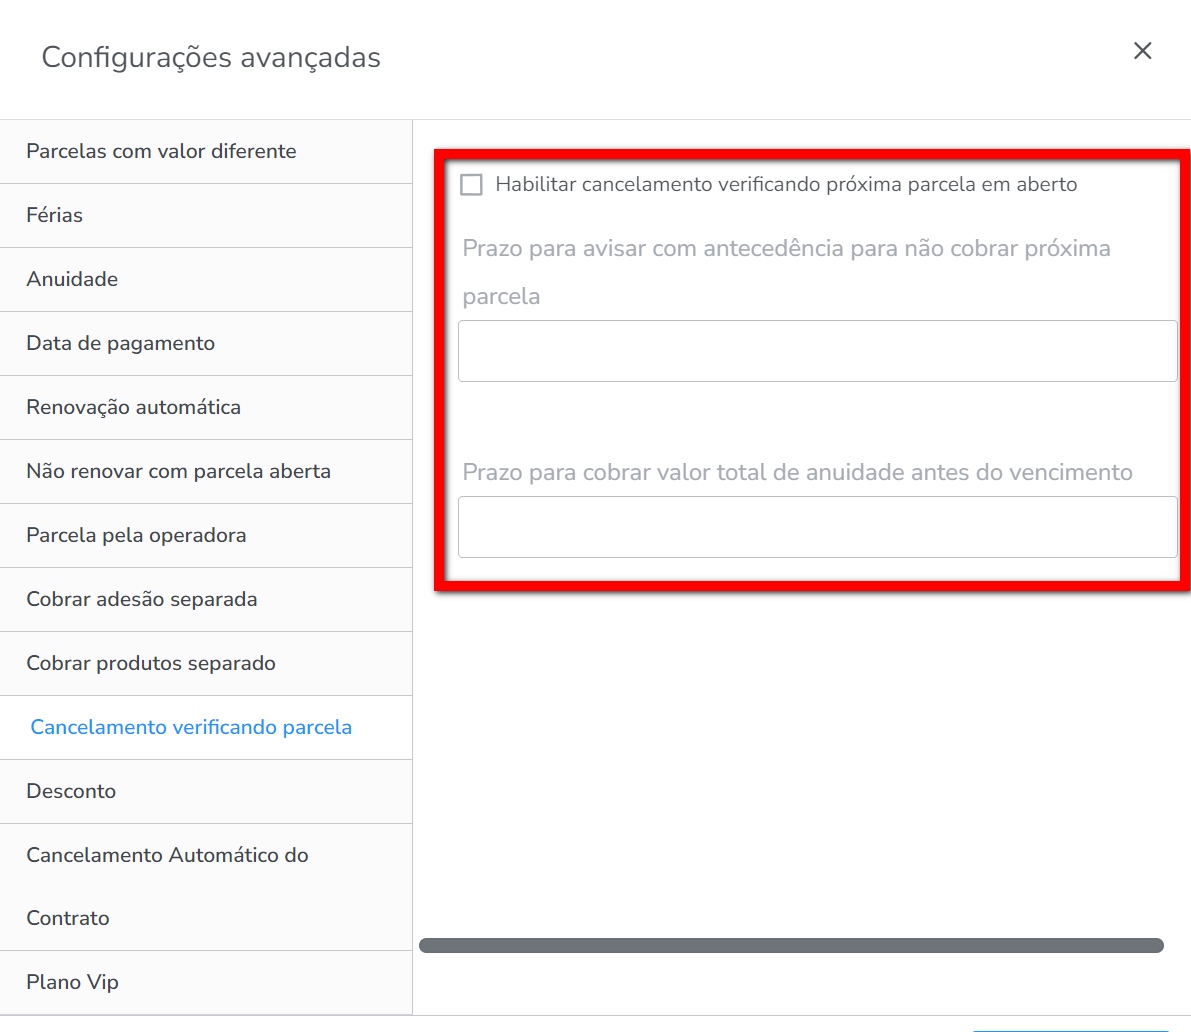
Task: Open the Plano Vip tab
Action: click(73, 982)
